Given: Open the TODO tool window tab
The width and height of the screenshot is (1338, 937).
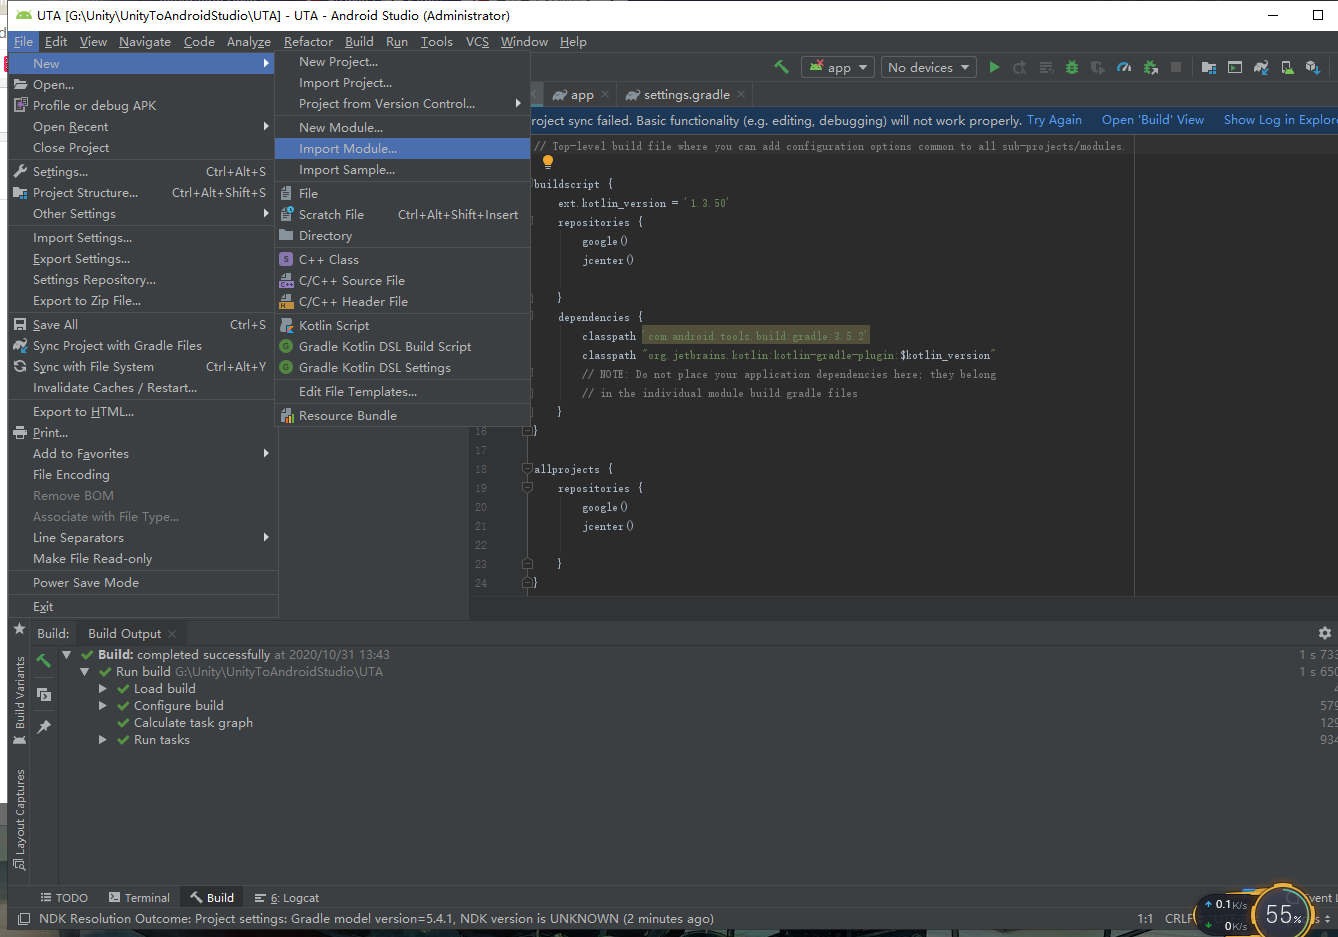Looking at the screenshot, I should pyautogui.click(x=63, y=898).
